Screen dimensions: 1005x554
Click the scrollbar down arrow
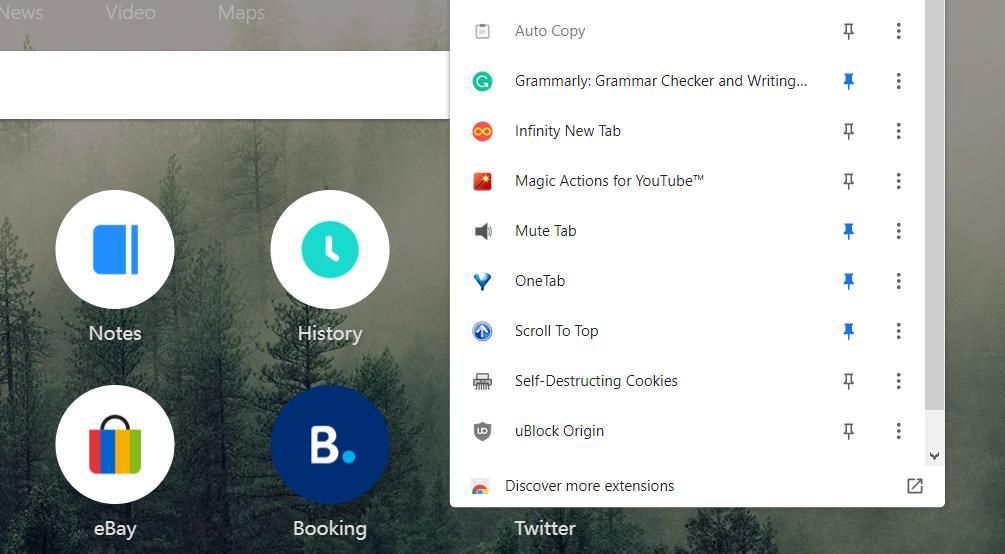click(x=934, y=456)
